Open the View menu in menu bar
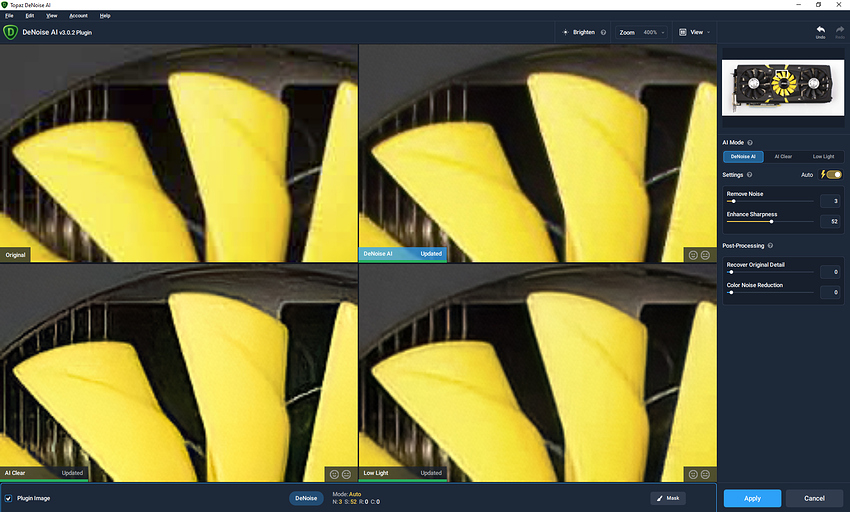 point(51,16)
